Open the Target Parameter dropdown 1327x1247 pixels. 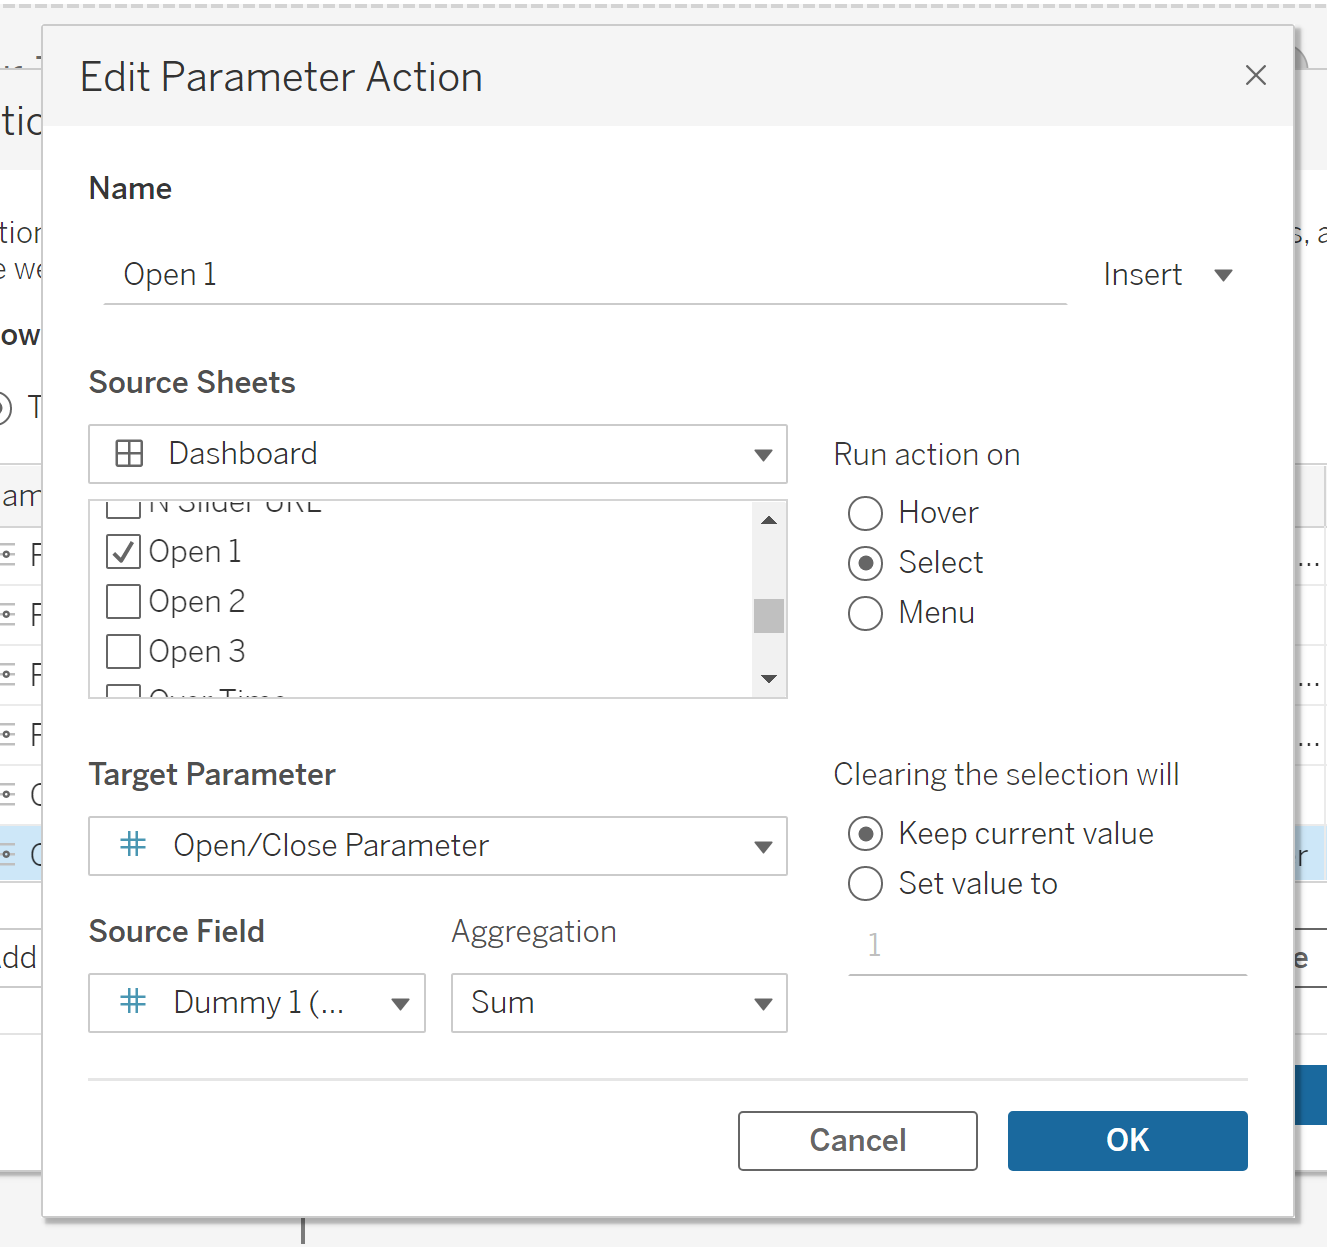763,847
